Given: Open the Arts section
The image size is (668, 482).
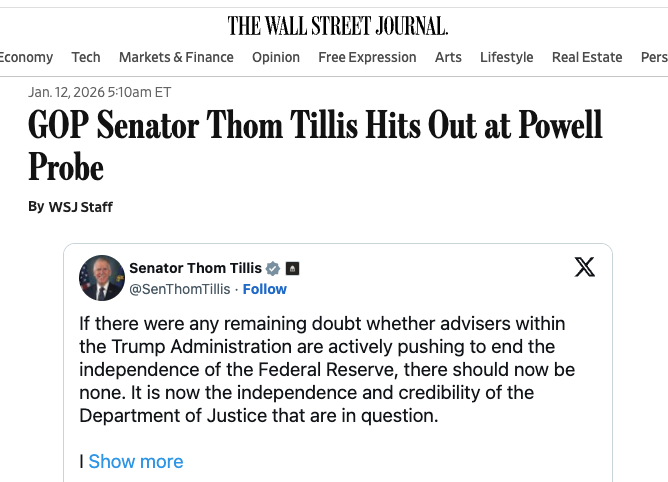Looking at the screenshot, I should (x=448, y=57).
